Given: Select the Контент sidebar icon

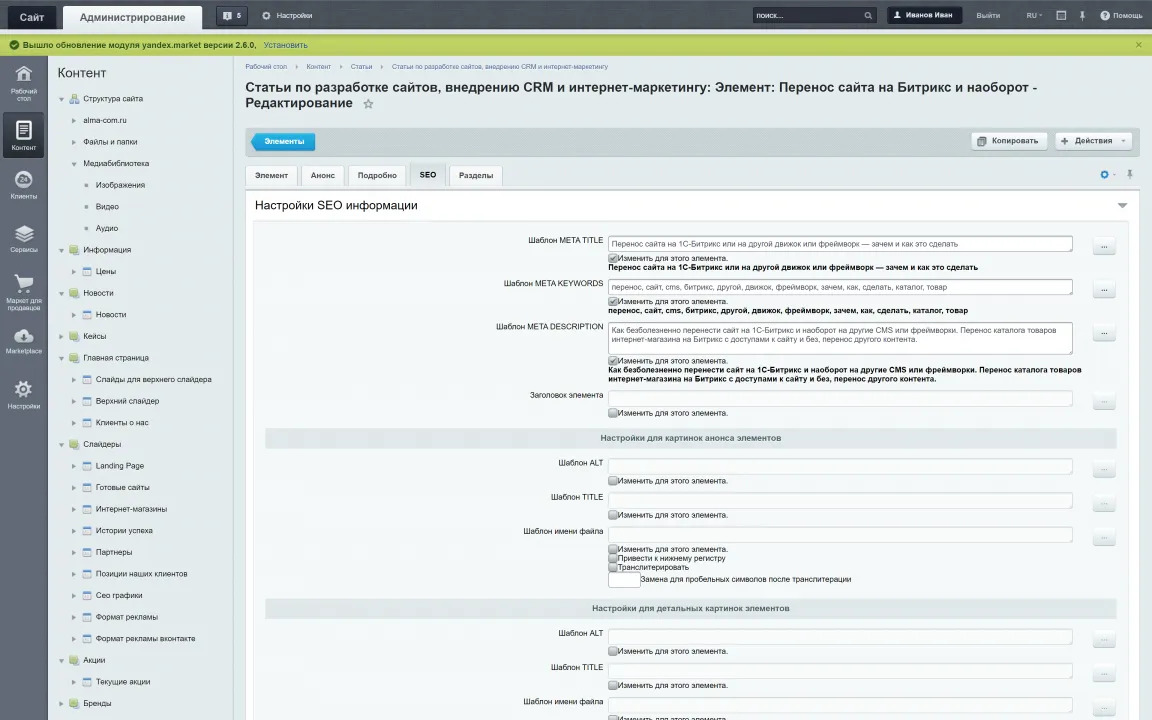Looking at the screenshot, I should 24,135.
